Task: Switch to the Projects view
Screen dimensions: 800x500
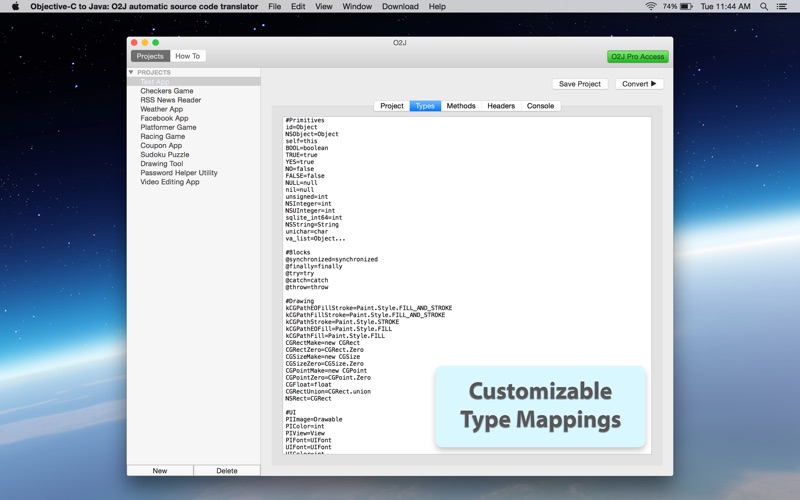Action: tap(150, 56)
